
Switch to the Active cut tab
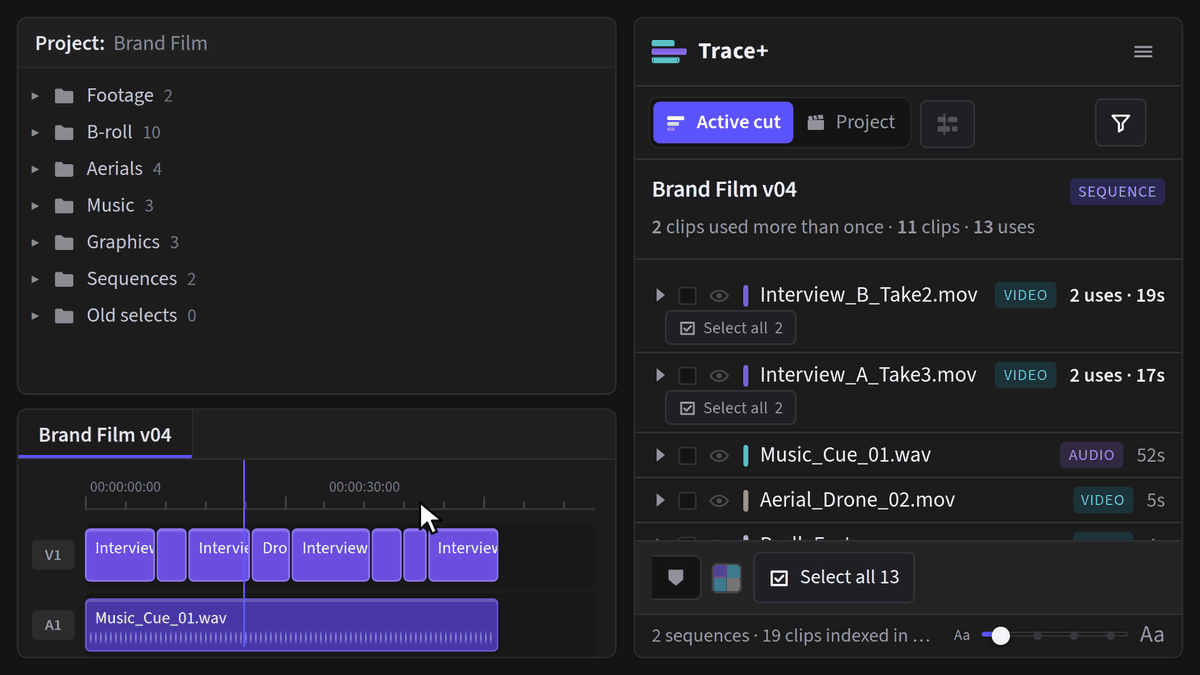click(723, 122)
